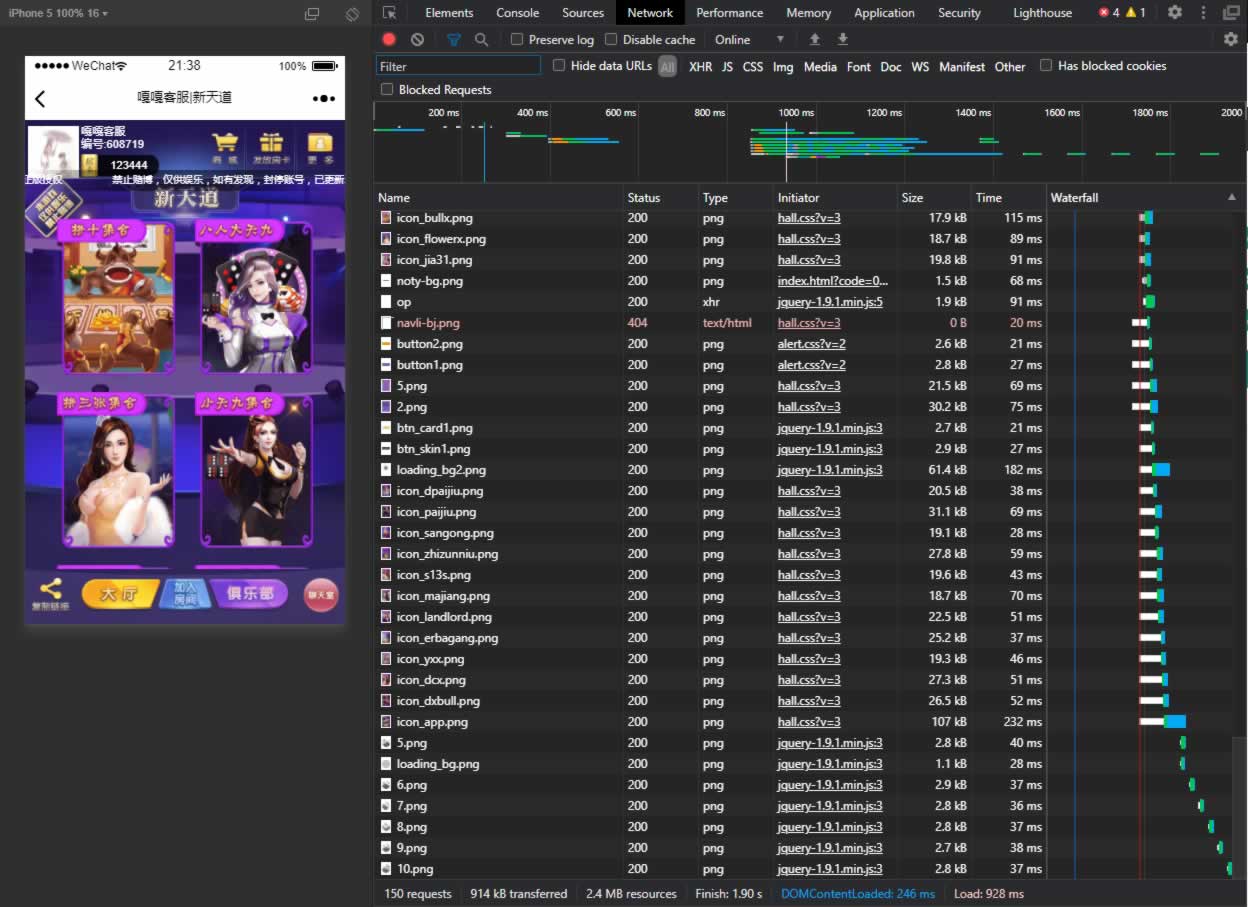The image size is (1248, 907).
Task: Rotate the device screen orientation
Action: click(x=352, y=14)
